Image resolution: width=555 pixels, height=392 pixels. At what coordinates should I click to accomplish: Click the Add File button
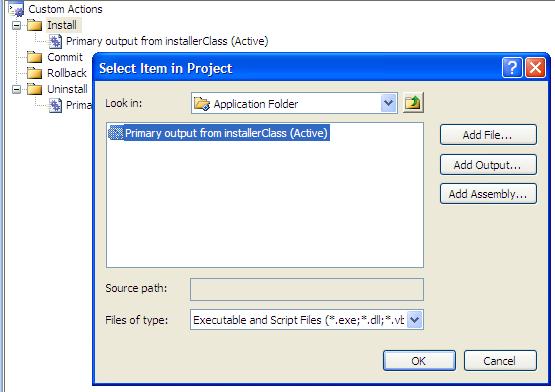(488, 135)
